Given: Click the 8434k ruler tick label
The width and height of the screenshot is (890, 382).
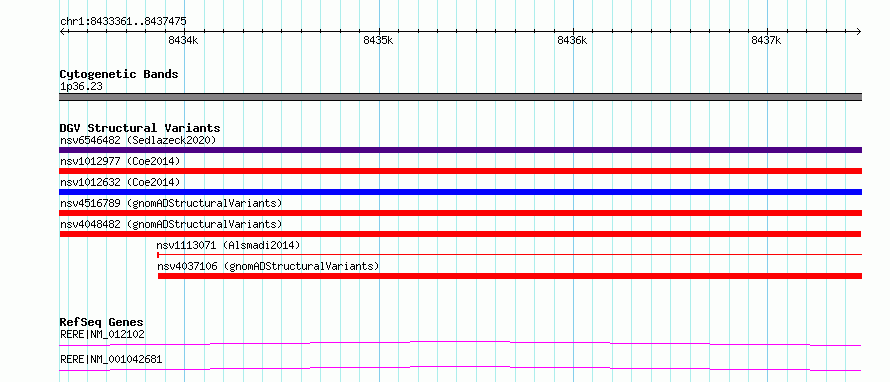Looking at the screenshot, I should click(x=183, y=40).
